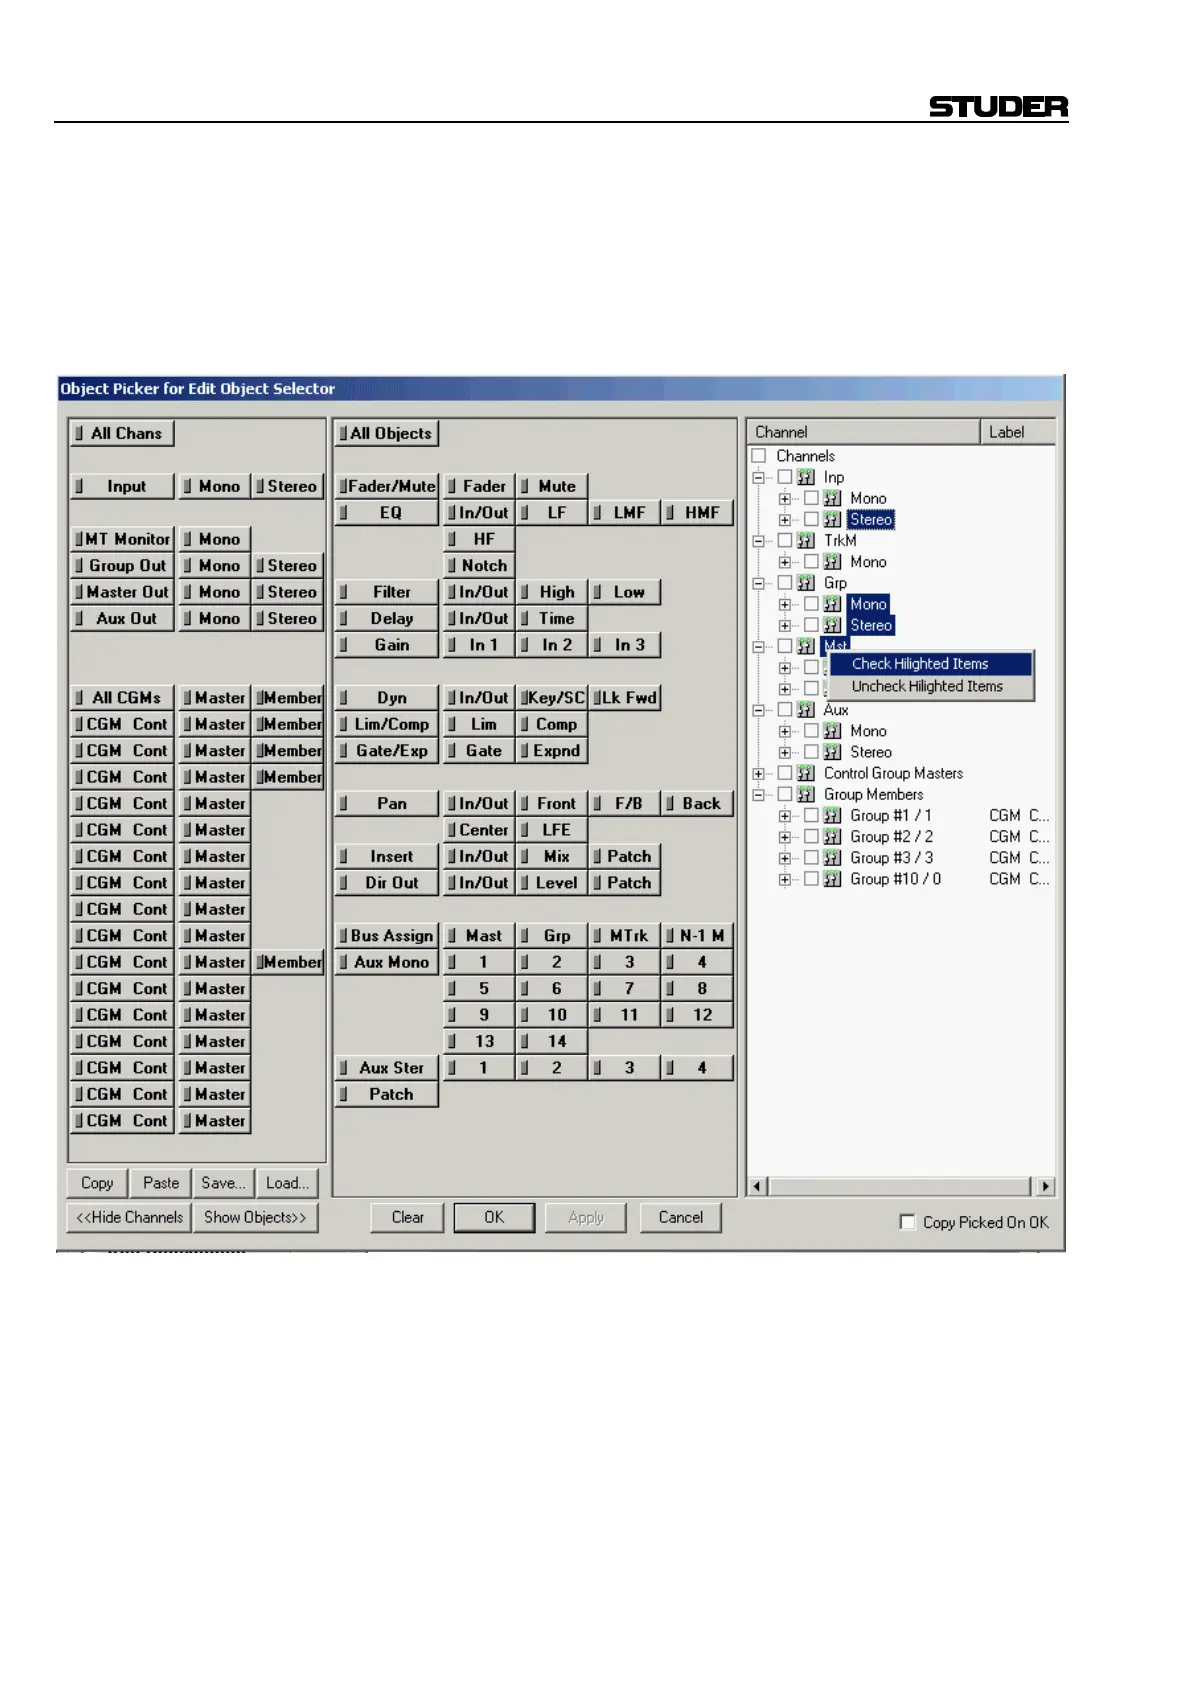Collapse the Aux tree node
This screenshot has height=1684, width=1190.
[759, 710]
